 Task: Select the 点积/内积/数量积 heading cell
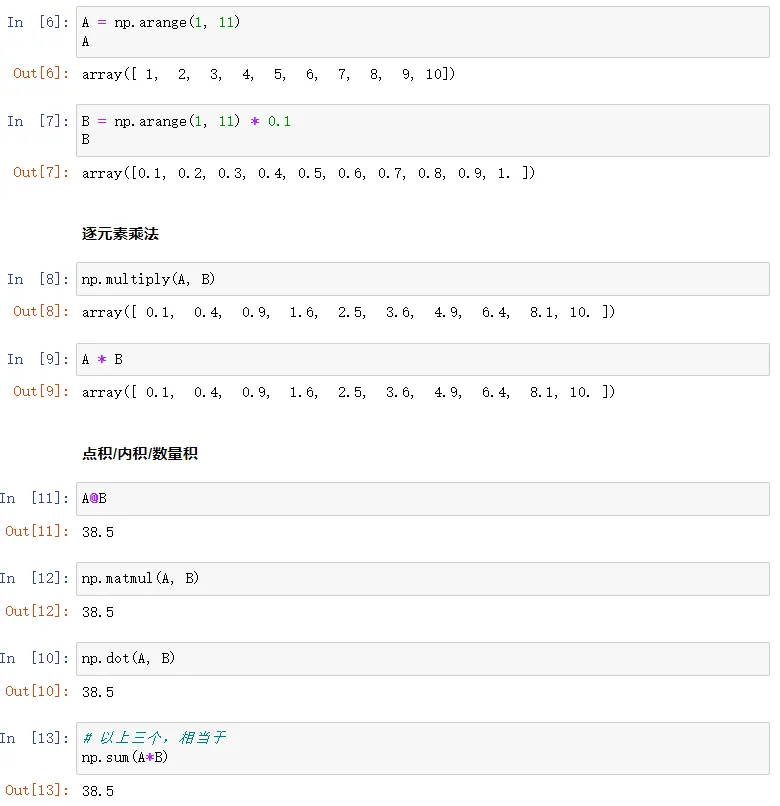(140, 454)
